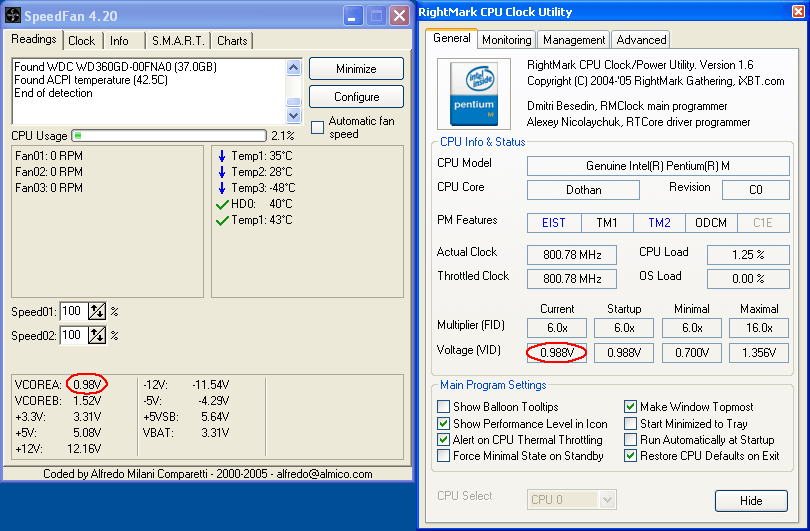This screenshot has width=810, height=531.
Task: Click scroll up arrow in SpeedFan log
Action: coord(293,67)
